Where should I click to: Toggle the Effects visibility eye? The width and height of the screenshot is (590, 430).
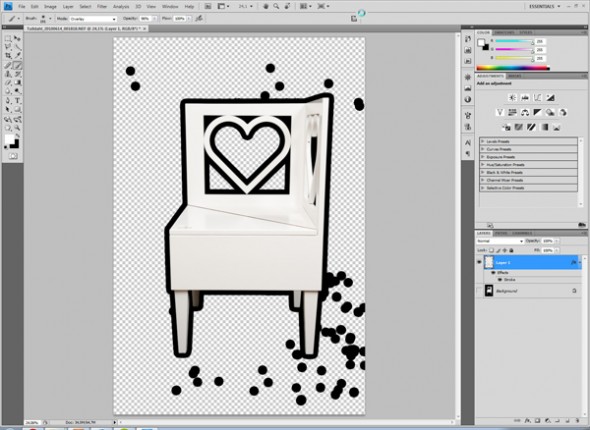pos(493,273)
